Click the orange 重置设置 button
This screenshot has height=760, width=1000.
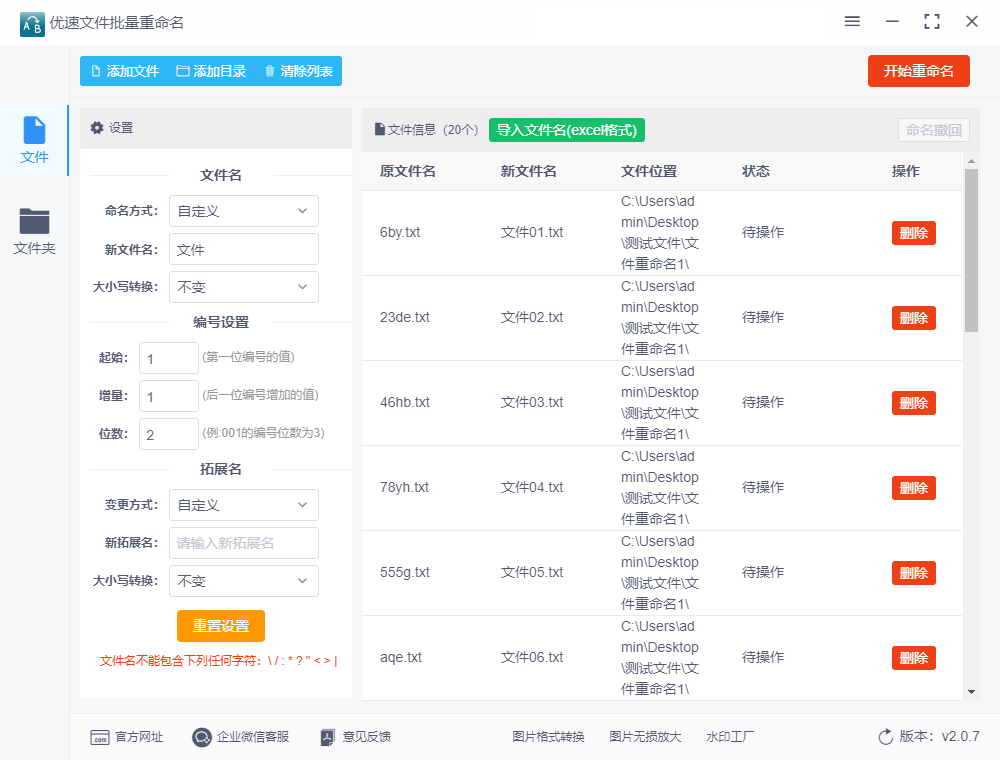[x=221, y=626]
